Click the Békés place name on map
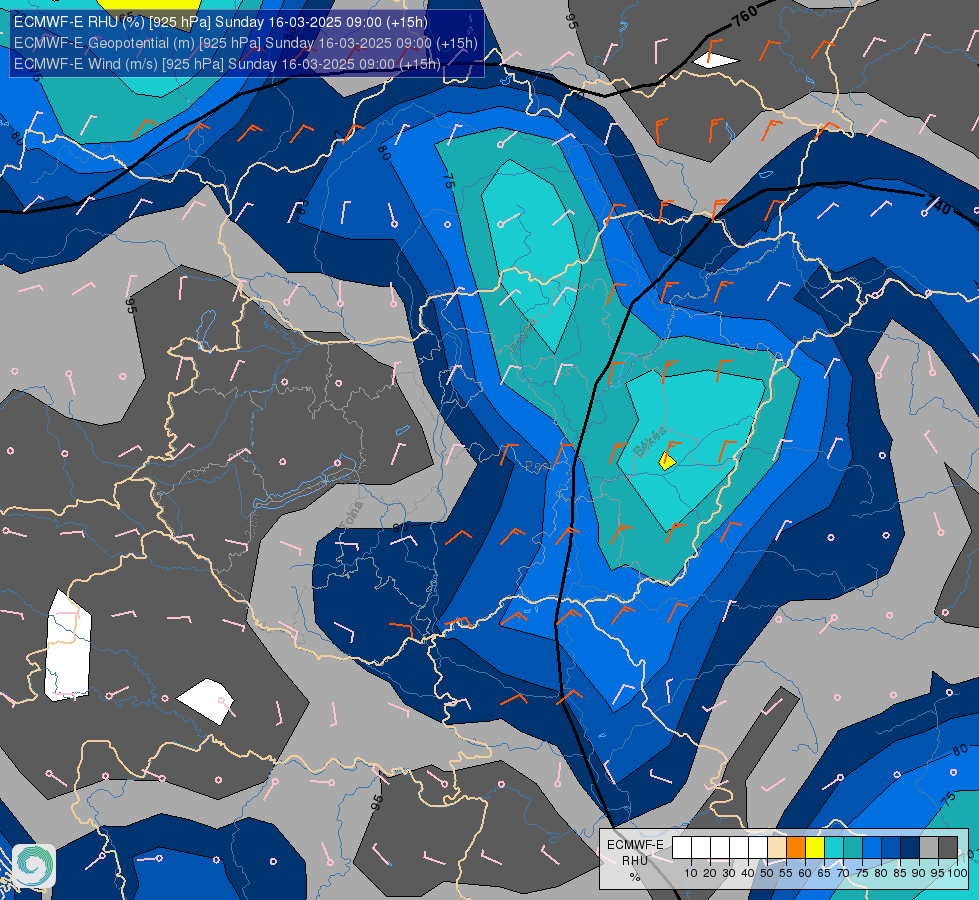The height and width of the screenshot is (900, 979). pos(650,442)
